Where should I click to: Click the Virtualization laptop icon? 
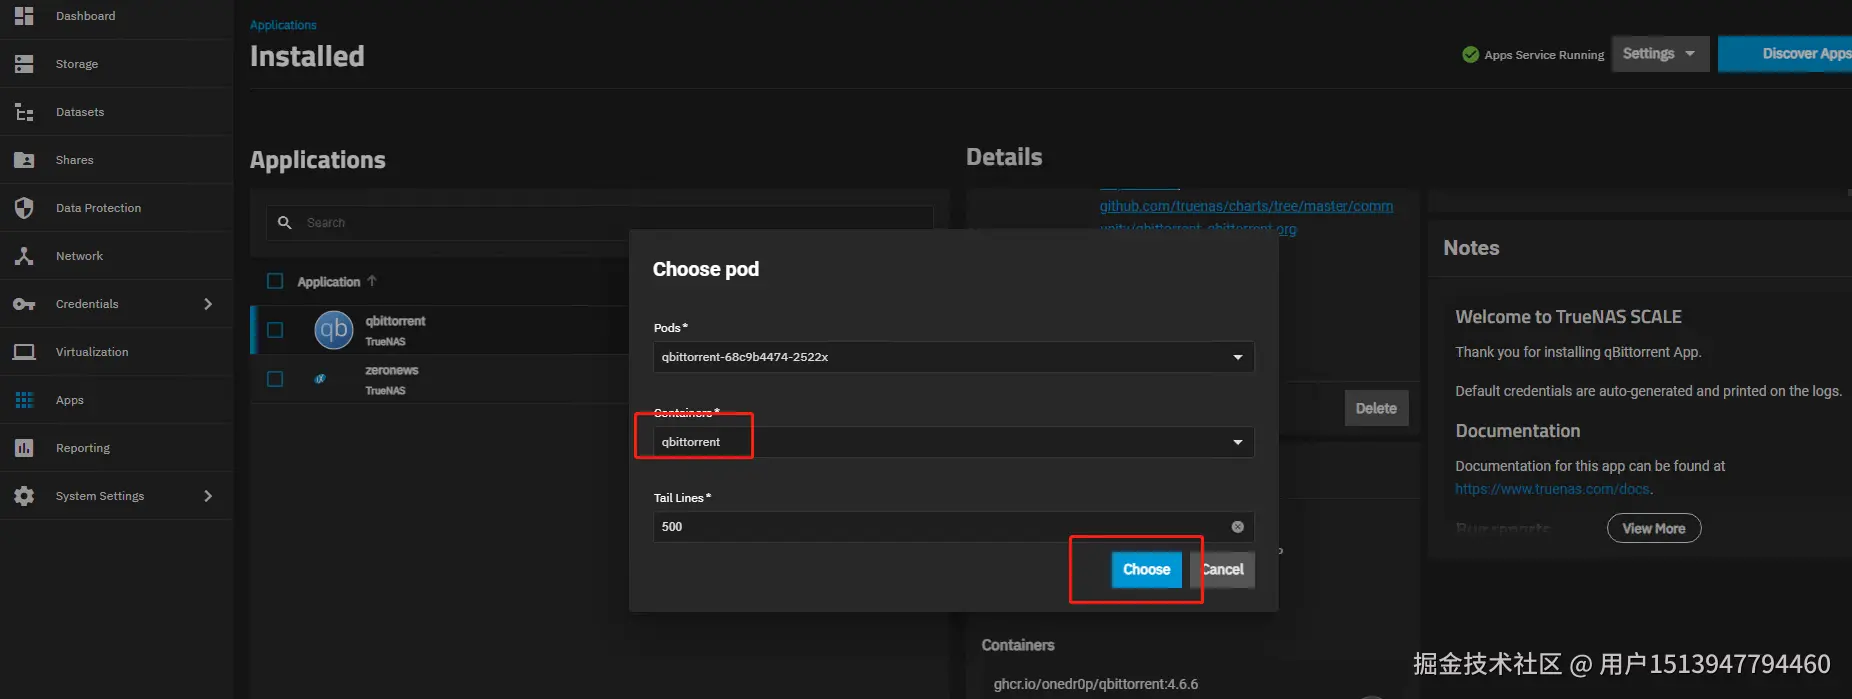pyautogui.click(x=24, y=352)
